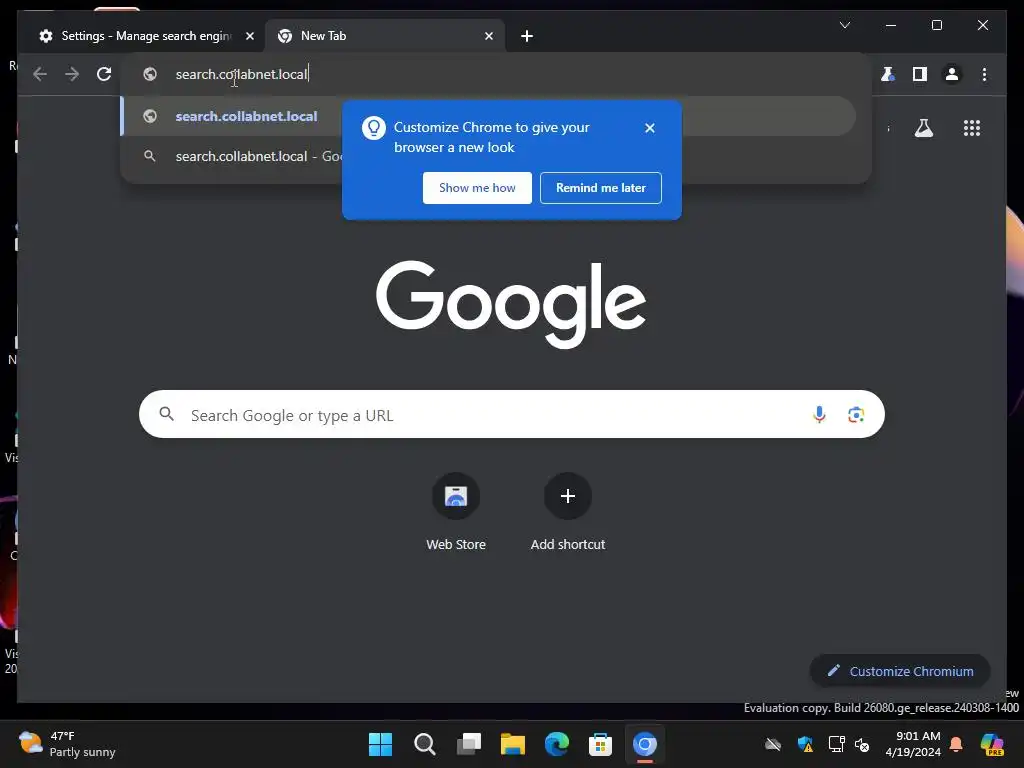
Task: Click the Chromium taskbar icon
Action: pyautogui.click(x=645, y=744)
